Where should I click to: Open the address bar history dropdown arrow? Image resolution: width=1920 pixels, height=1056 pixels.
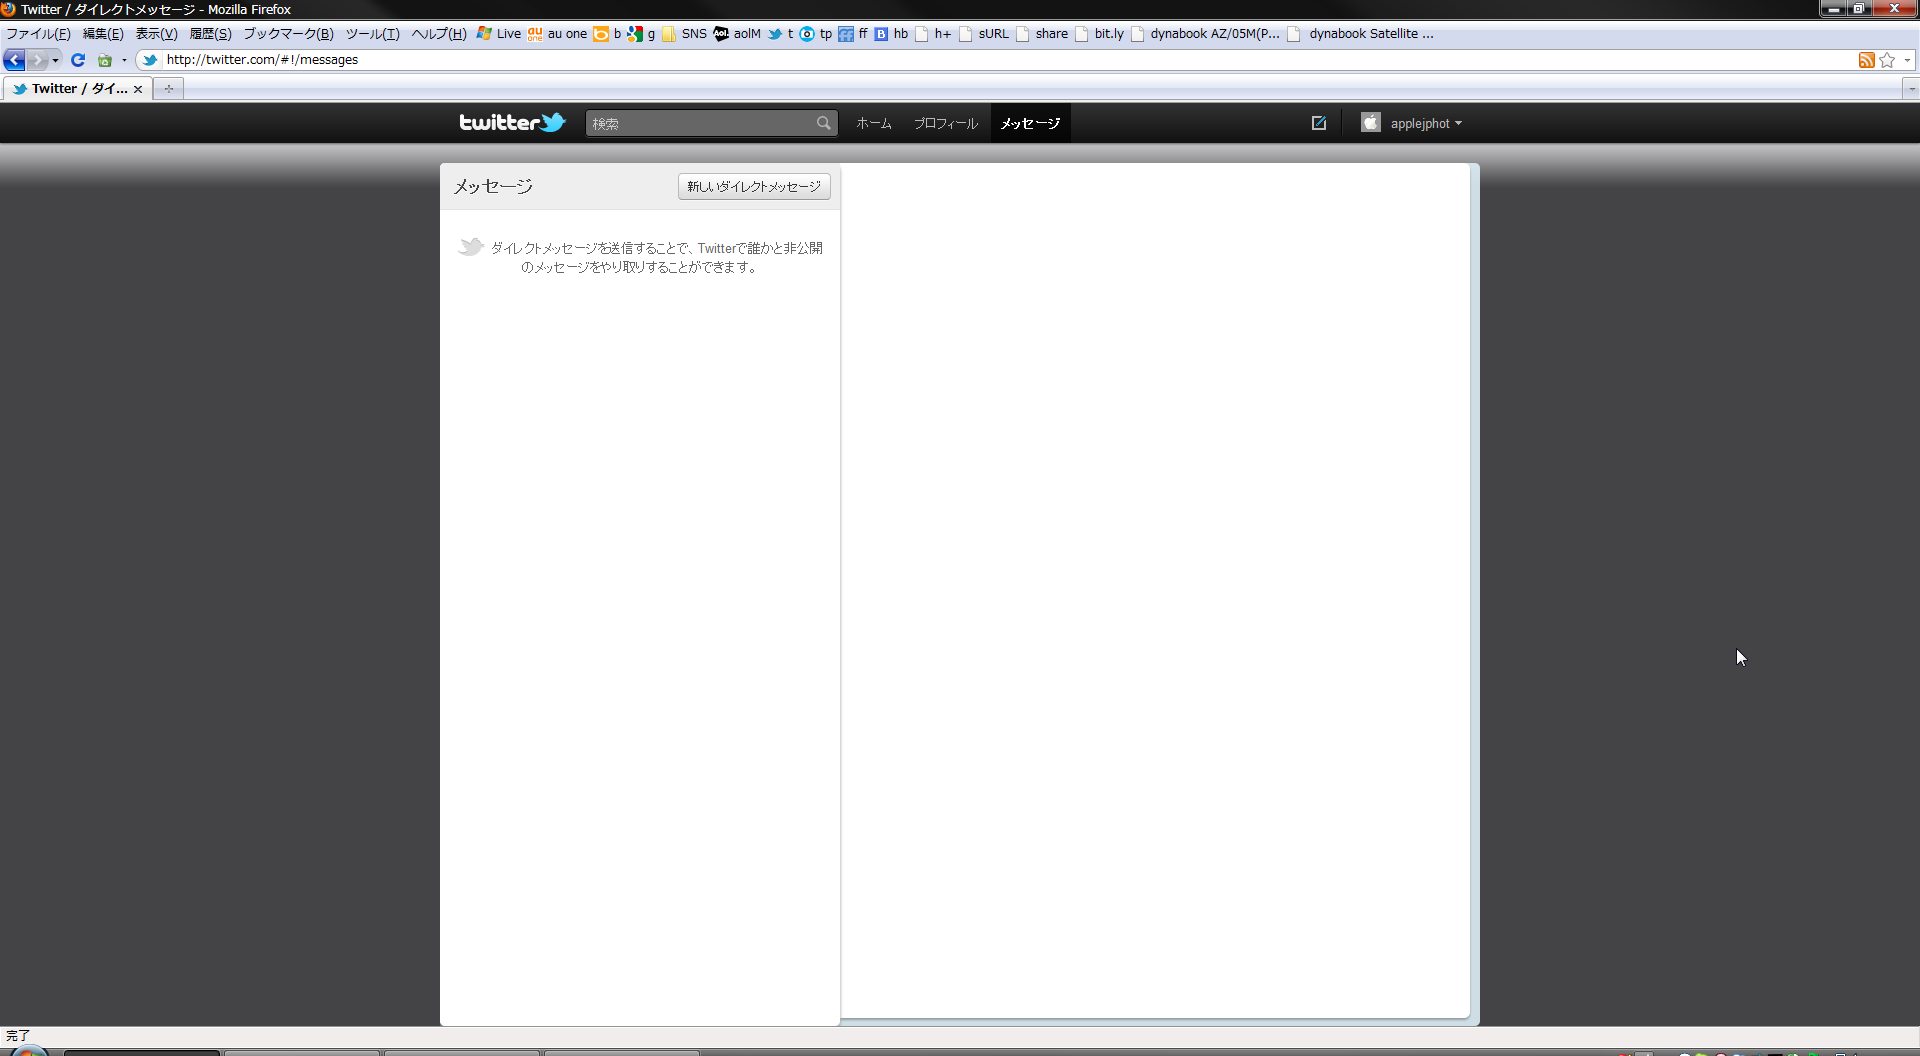point(1908,60)
